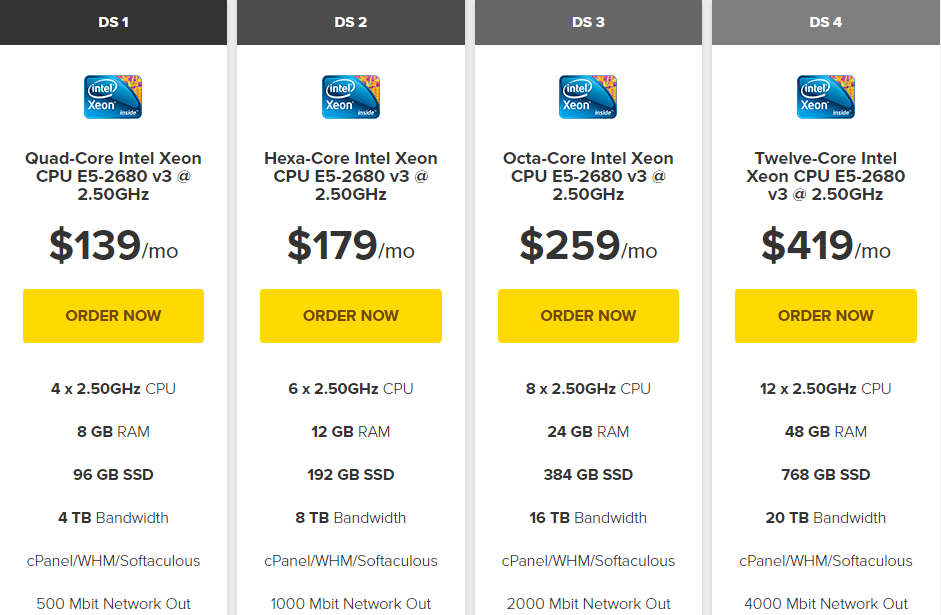Viewport: 941px width, 615px height.
Task: Order the $419 Twelve-Core plan
Action: point(826,316)
